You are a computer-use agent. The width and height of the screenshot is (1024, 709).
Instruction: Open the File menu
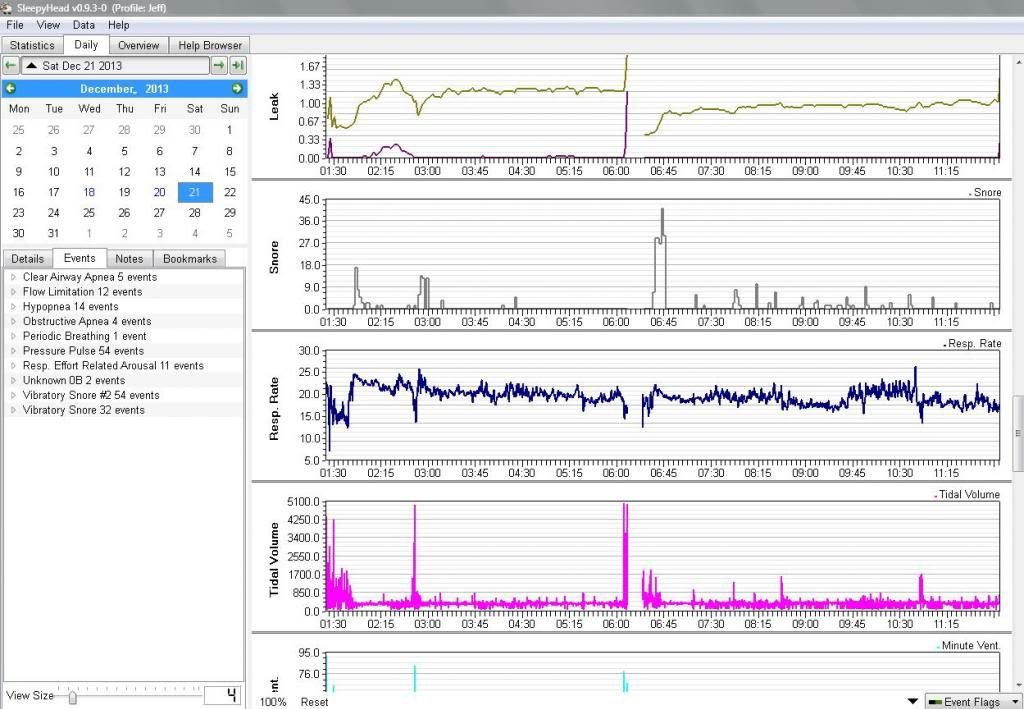[14, 25]
